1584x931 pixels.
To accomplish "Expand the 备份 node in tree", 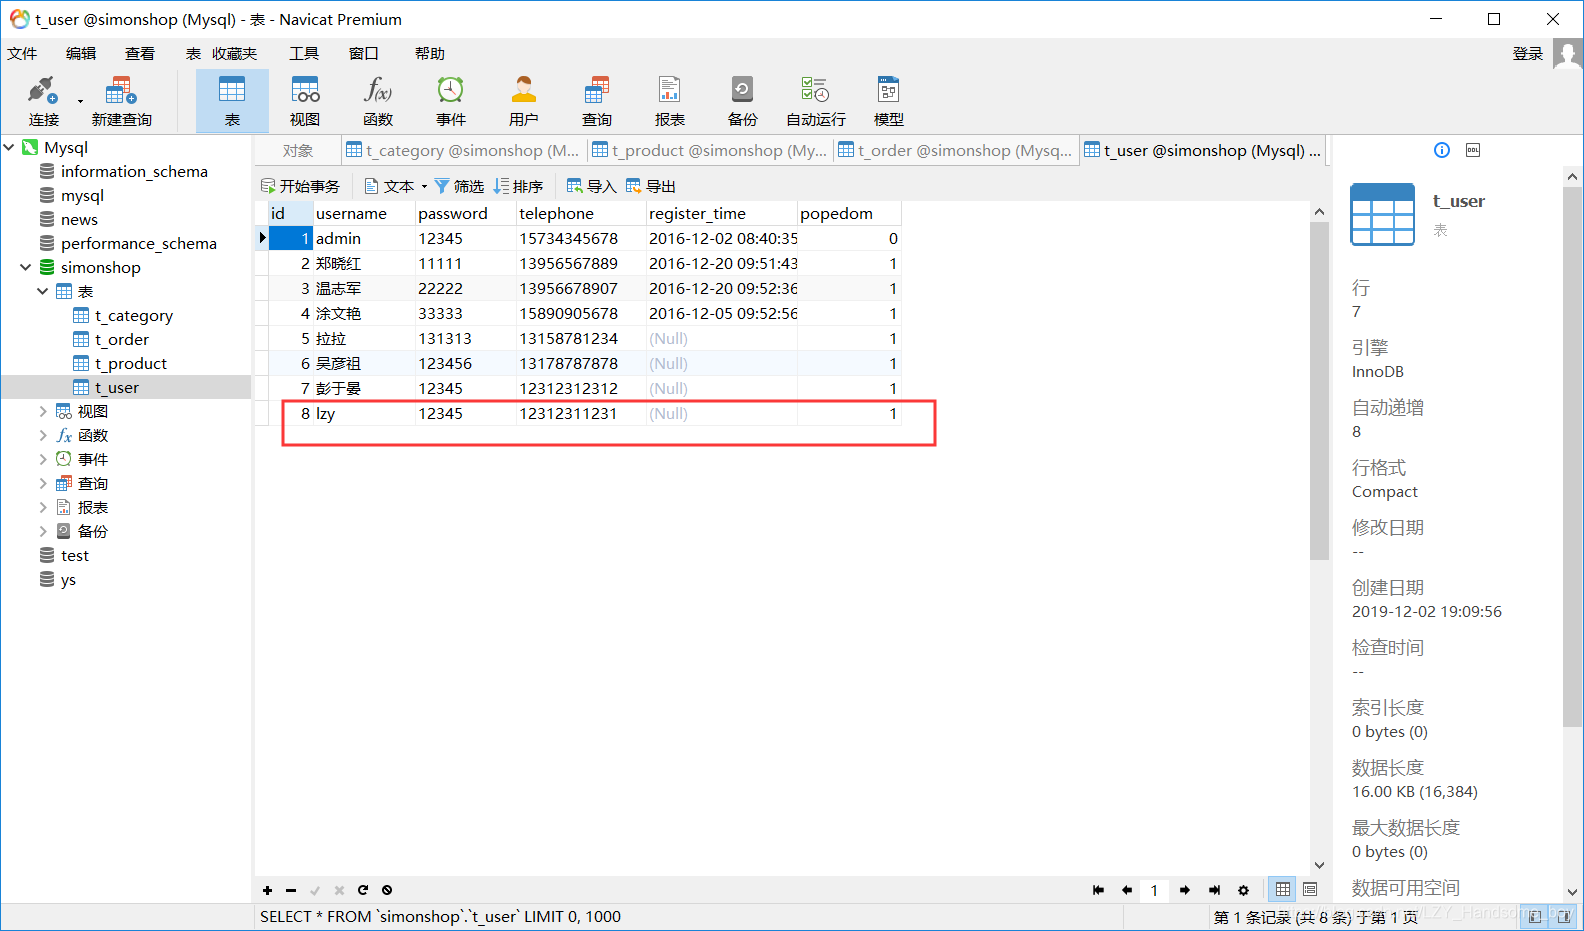I will 43,531.
